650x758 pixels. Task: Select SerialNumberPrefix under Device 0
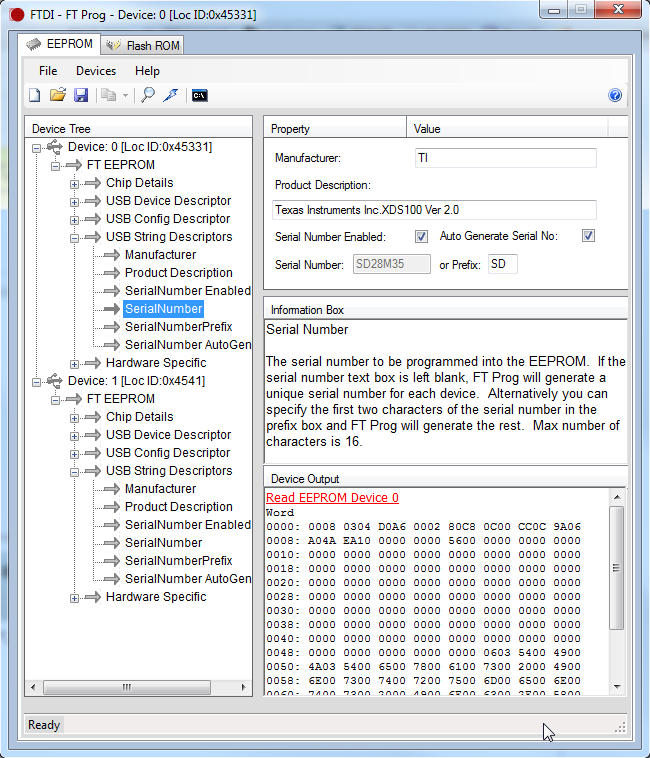178,327
